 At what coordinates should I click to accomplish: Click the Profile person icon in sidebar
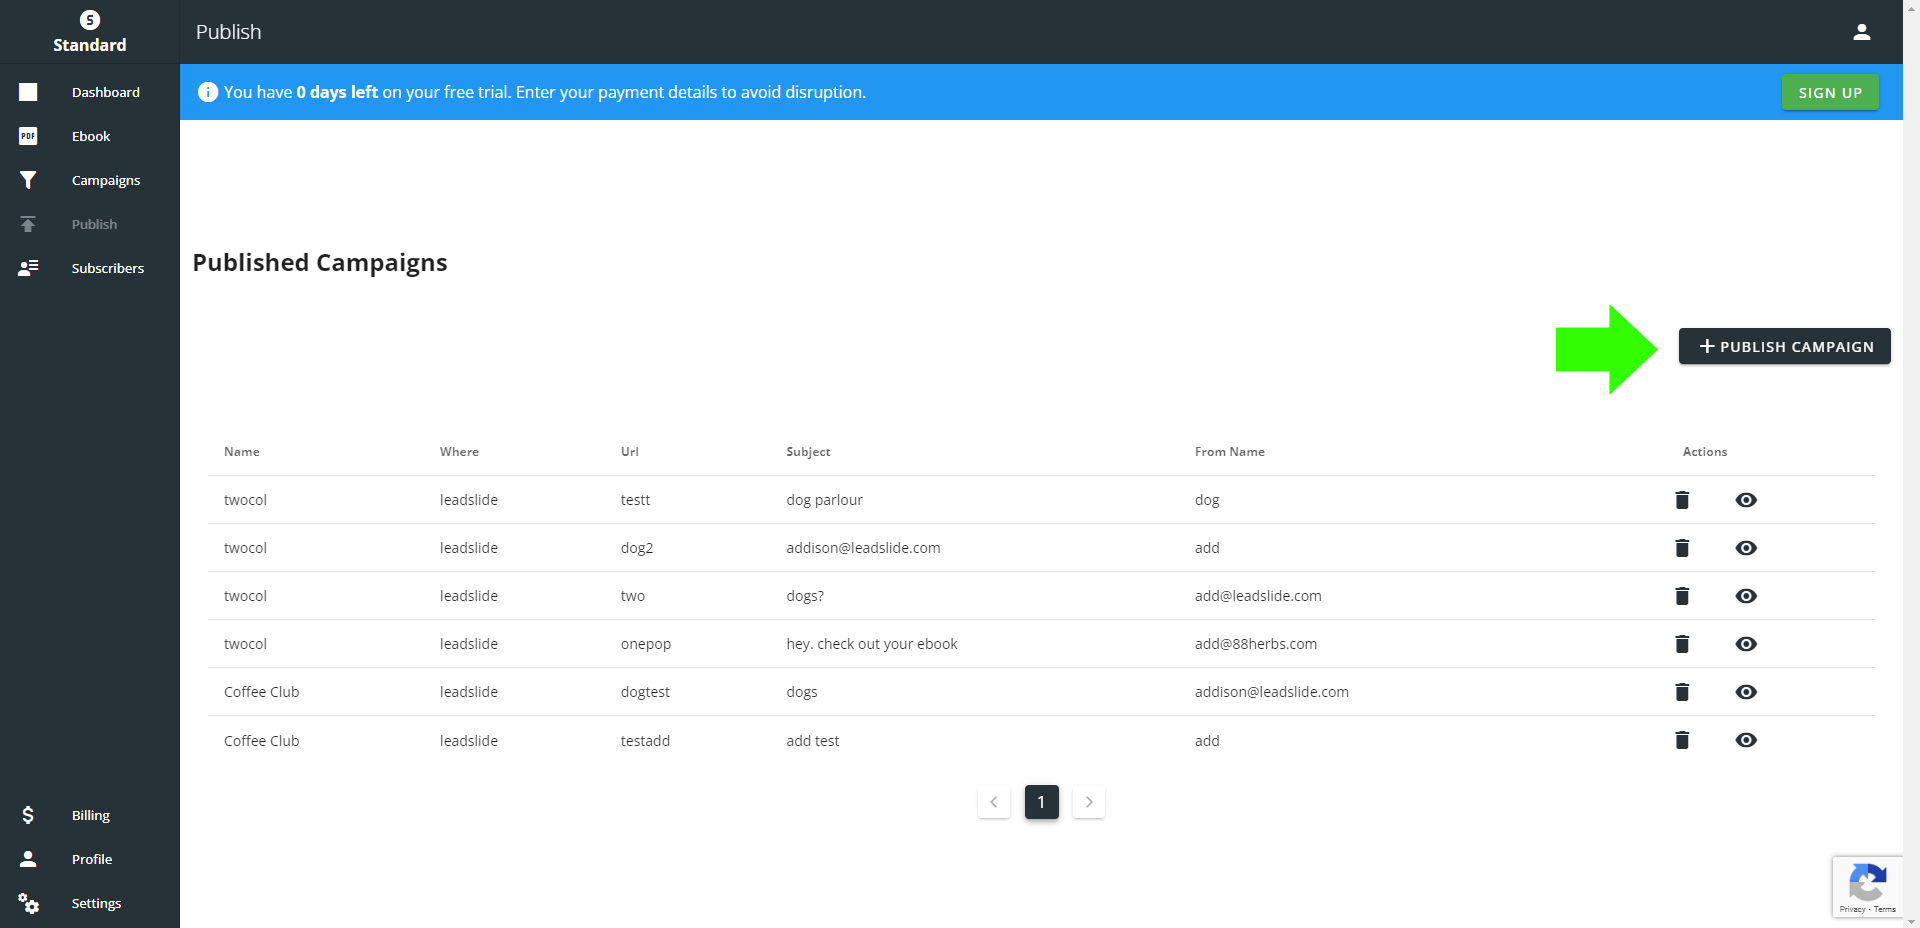pos(28,859)
